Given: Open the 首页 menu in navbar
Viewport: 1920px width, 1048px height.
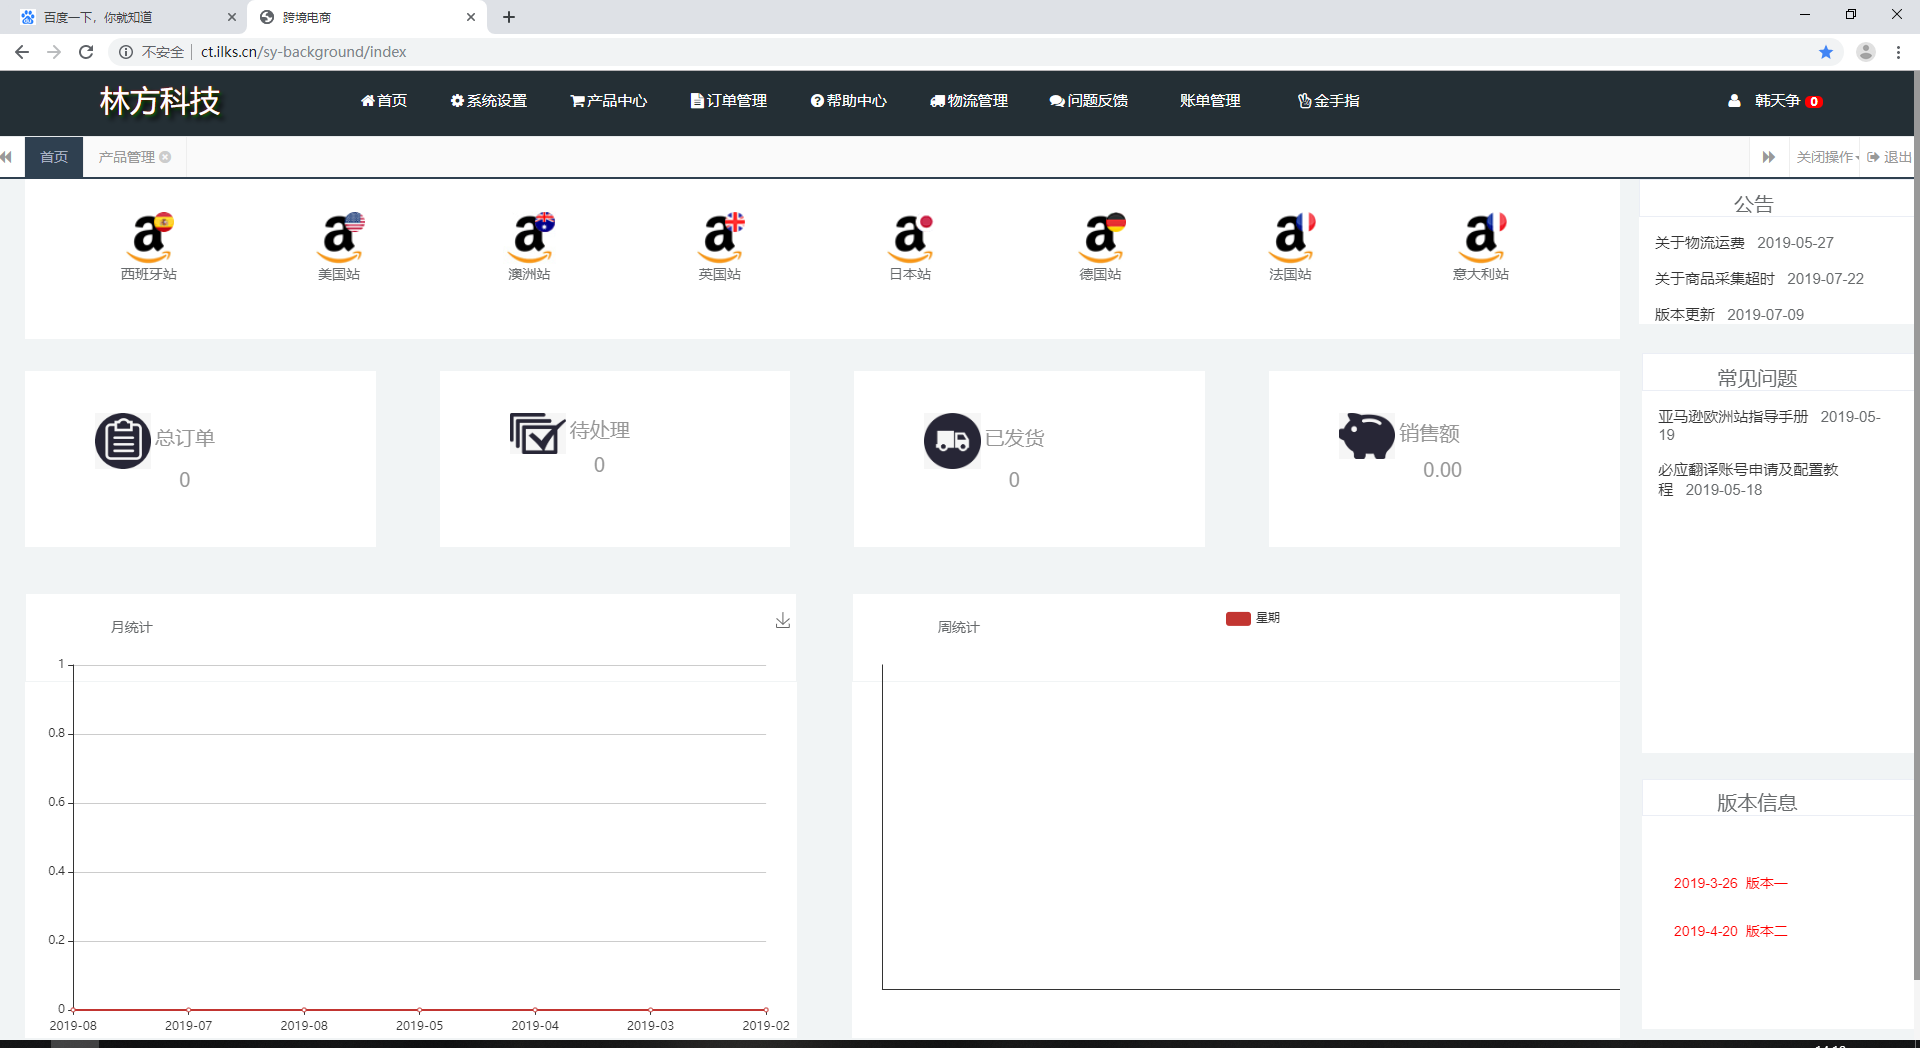Looking at the screenshot, I should tap(384, 101).
